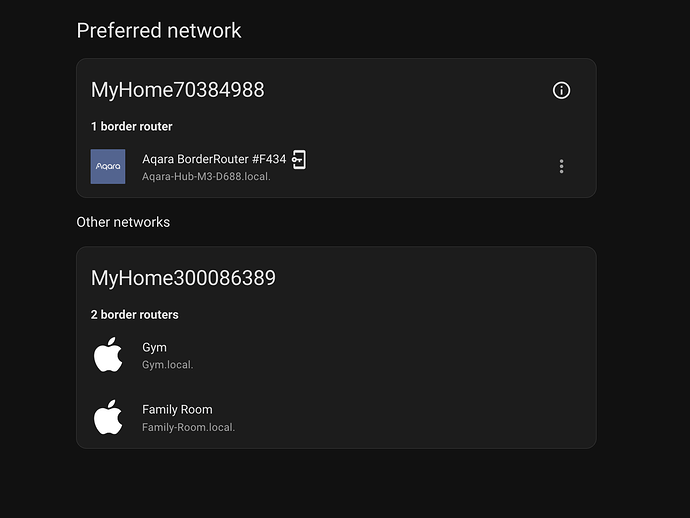This screenshot has height=518, width=690.
Task: Select the Aqara BorderRouter #F434 name
Action: pos(214,159)
